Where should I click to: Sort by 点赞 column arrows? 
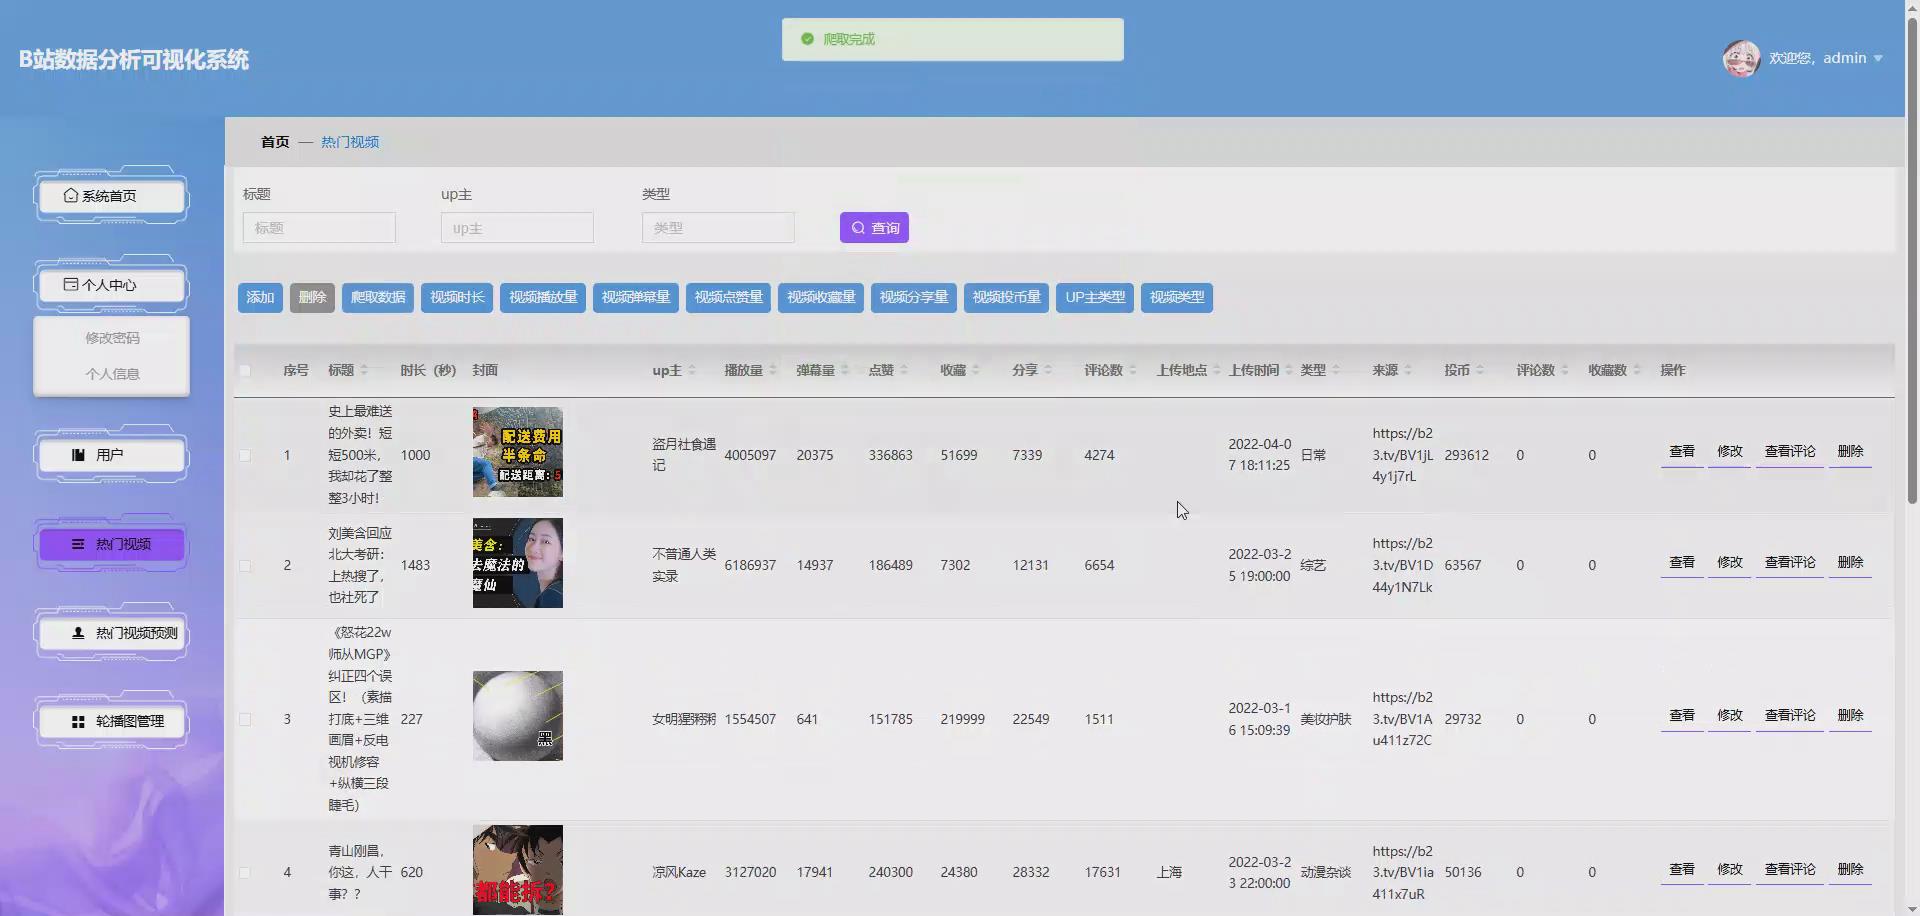904,370
